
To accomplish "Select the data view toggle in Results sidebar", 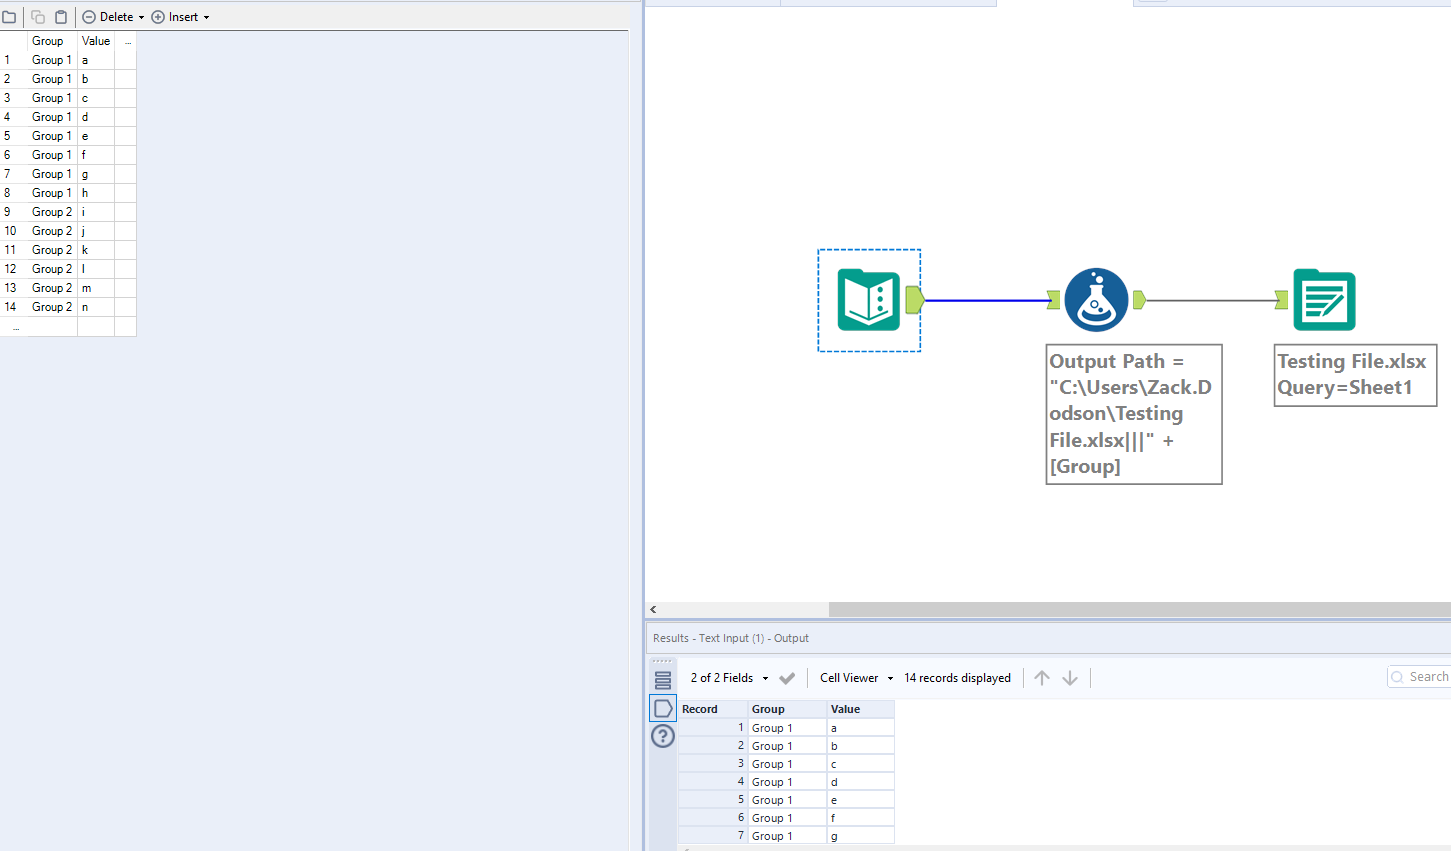I will point(663,707).
